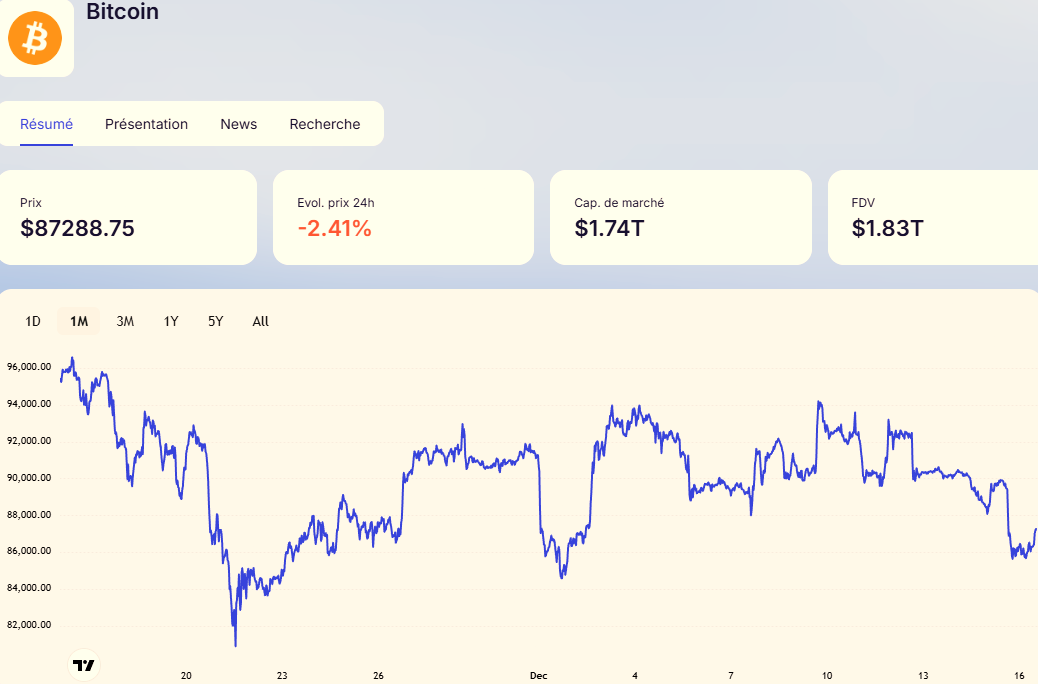Viewport: 1038px width, 684px height.
Task: Click the 20 date label on the chart axis
Action: [186, 676]
